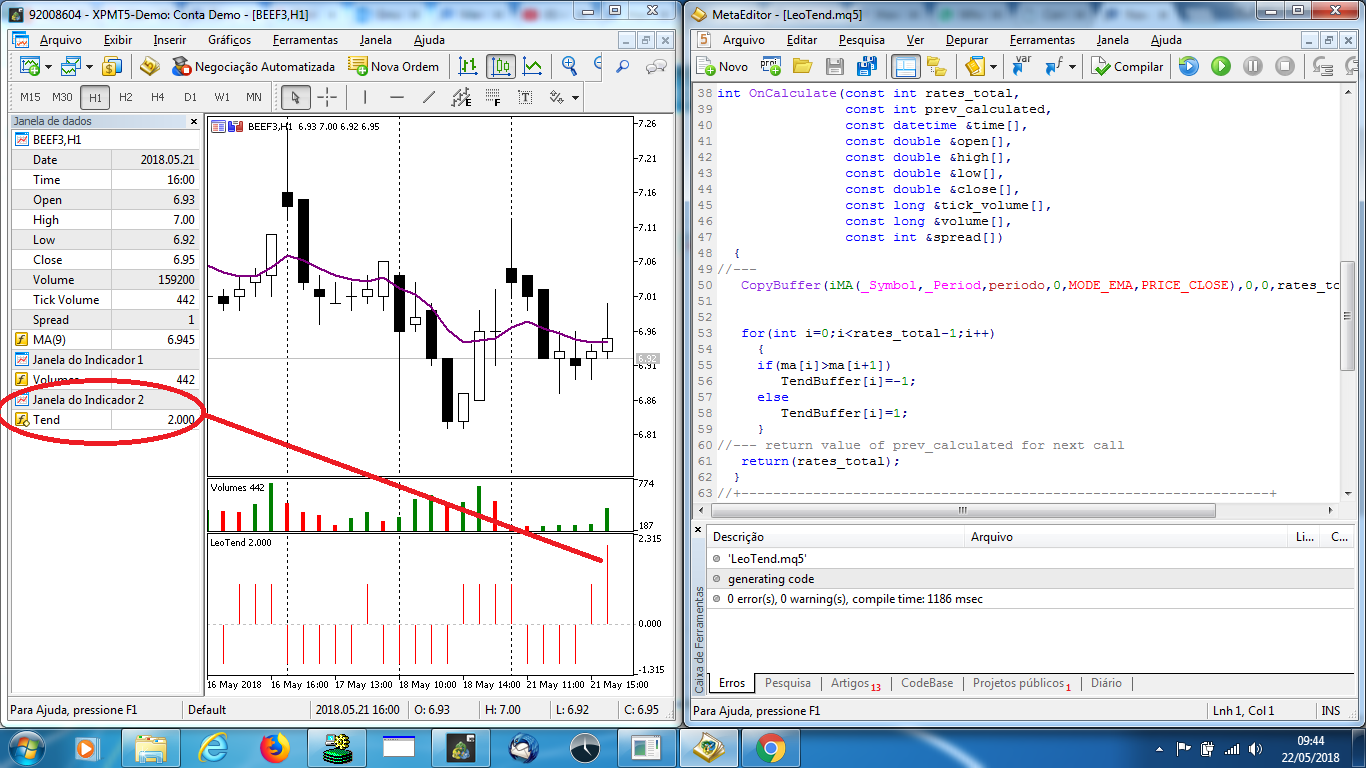Open the styler book icon
This screenshot has width=1366, height=768.
(975, 66)
